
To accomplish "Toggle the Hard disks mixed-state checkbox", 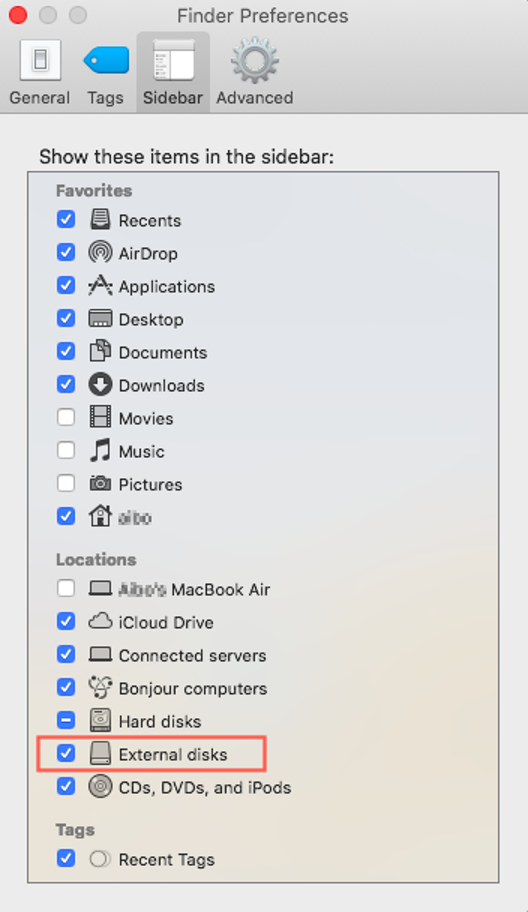I will (66, 721).
